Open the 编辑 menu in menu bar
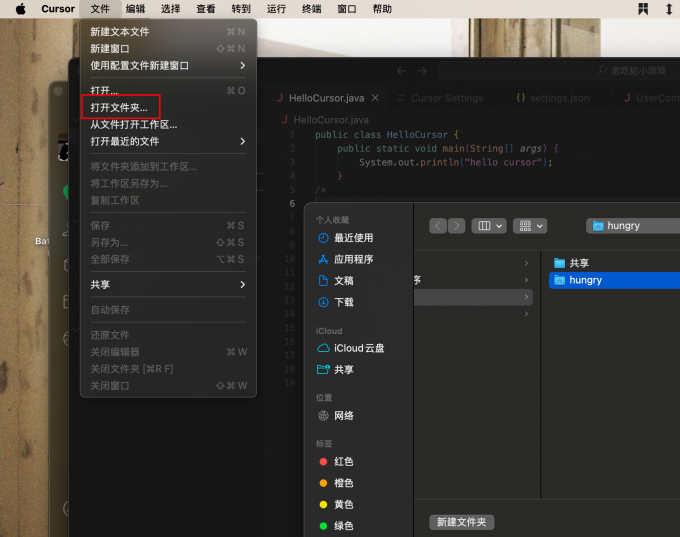This screenshot has width=680, height=537. [135, 9]
